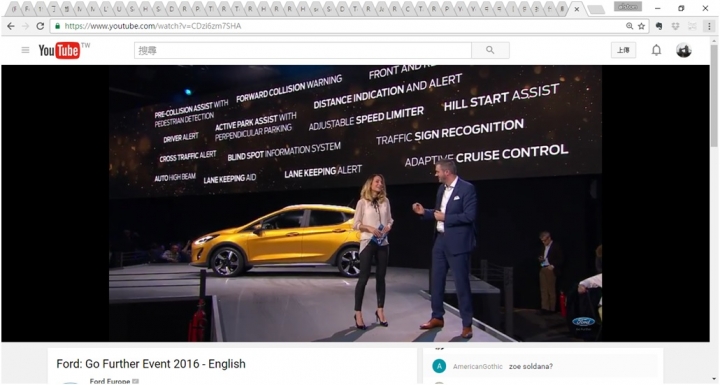The height and width of the screenshot is (385, 720).
Task: Reload the page
Action: pos(40,26)
